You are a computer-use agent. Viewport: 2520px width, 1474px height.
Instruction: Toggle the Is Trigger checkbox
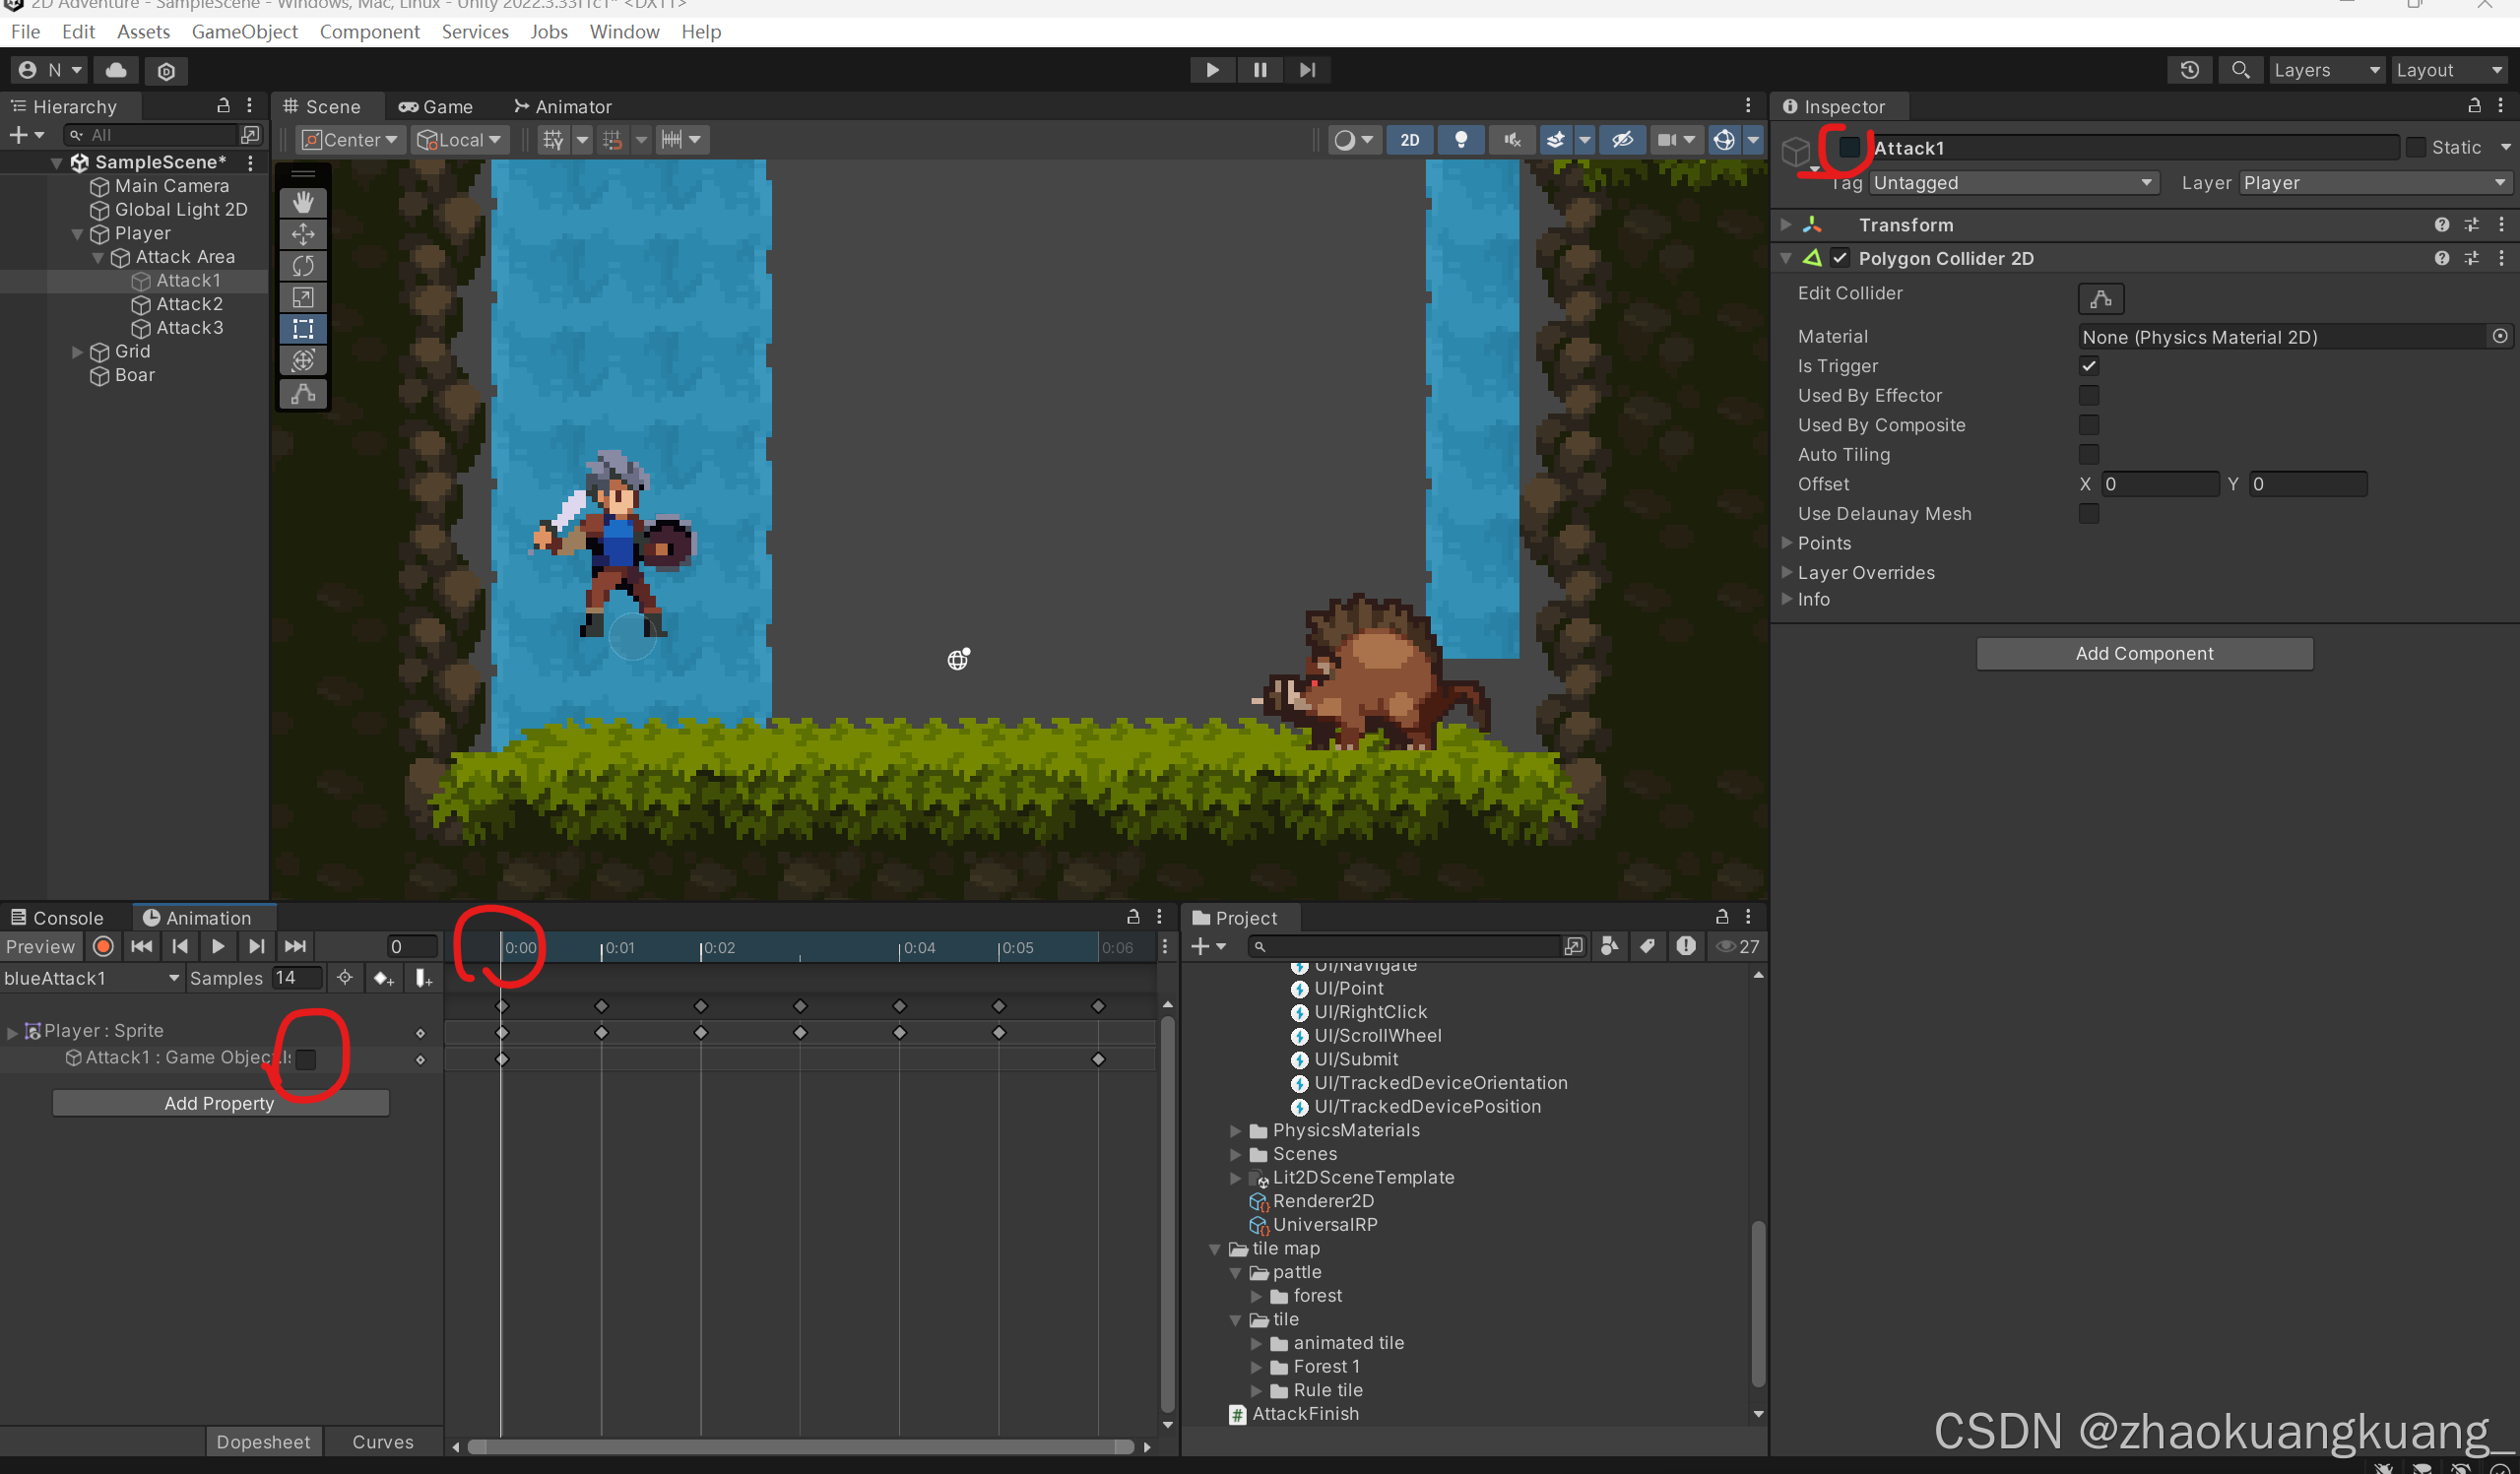(2088, 366)
